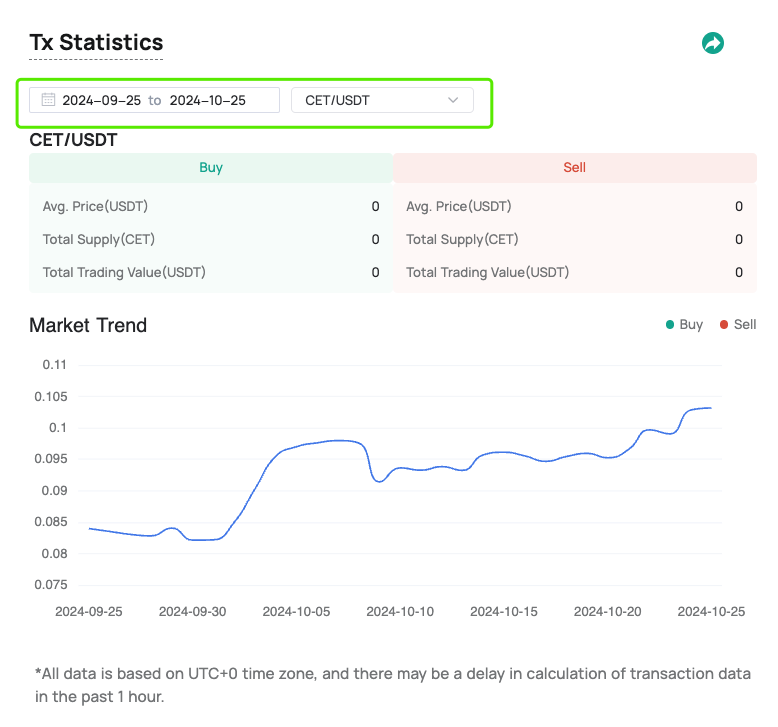Screen dimensions: 778x727
Task: Click the calendar icon in date range
Action: pyautogui.click(x=48, y=100)
